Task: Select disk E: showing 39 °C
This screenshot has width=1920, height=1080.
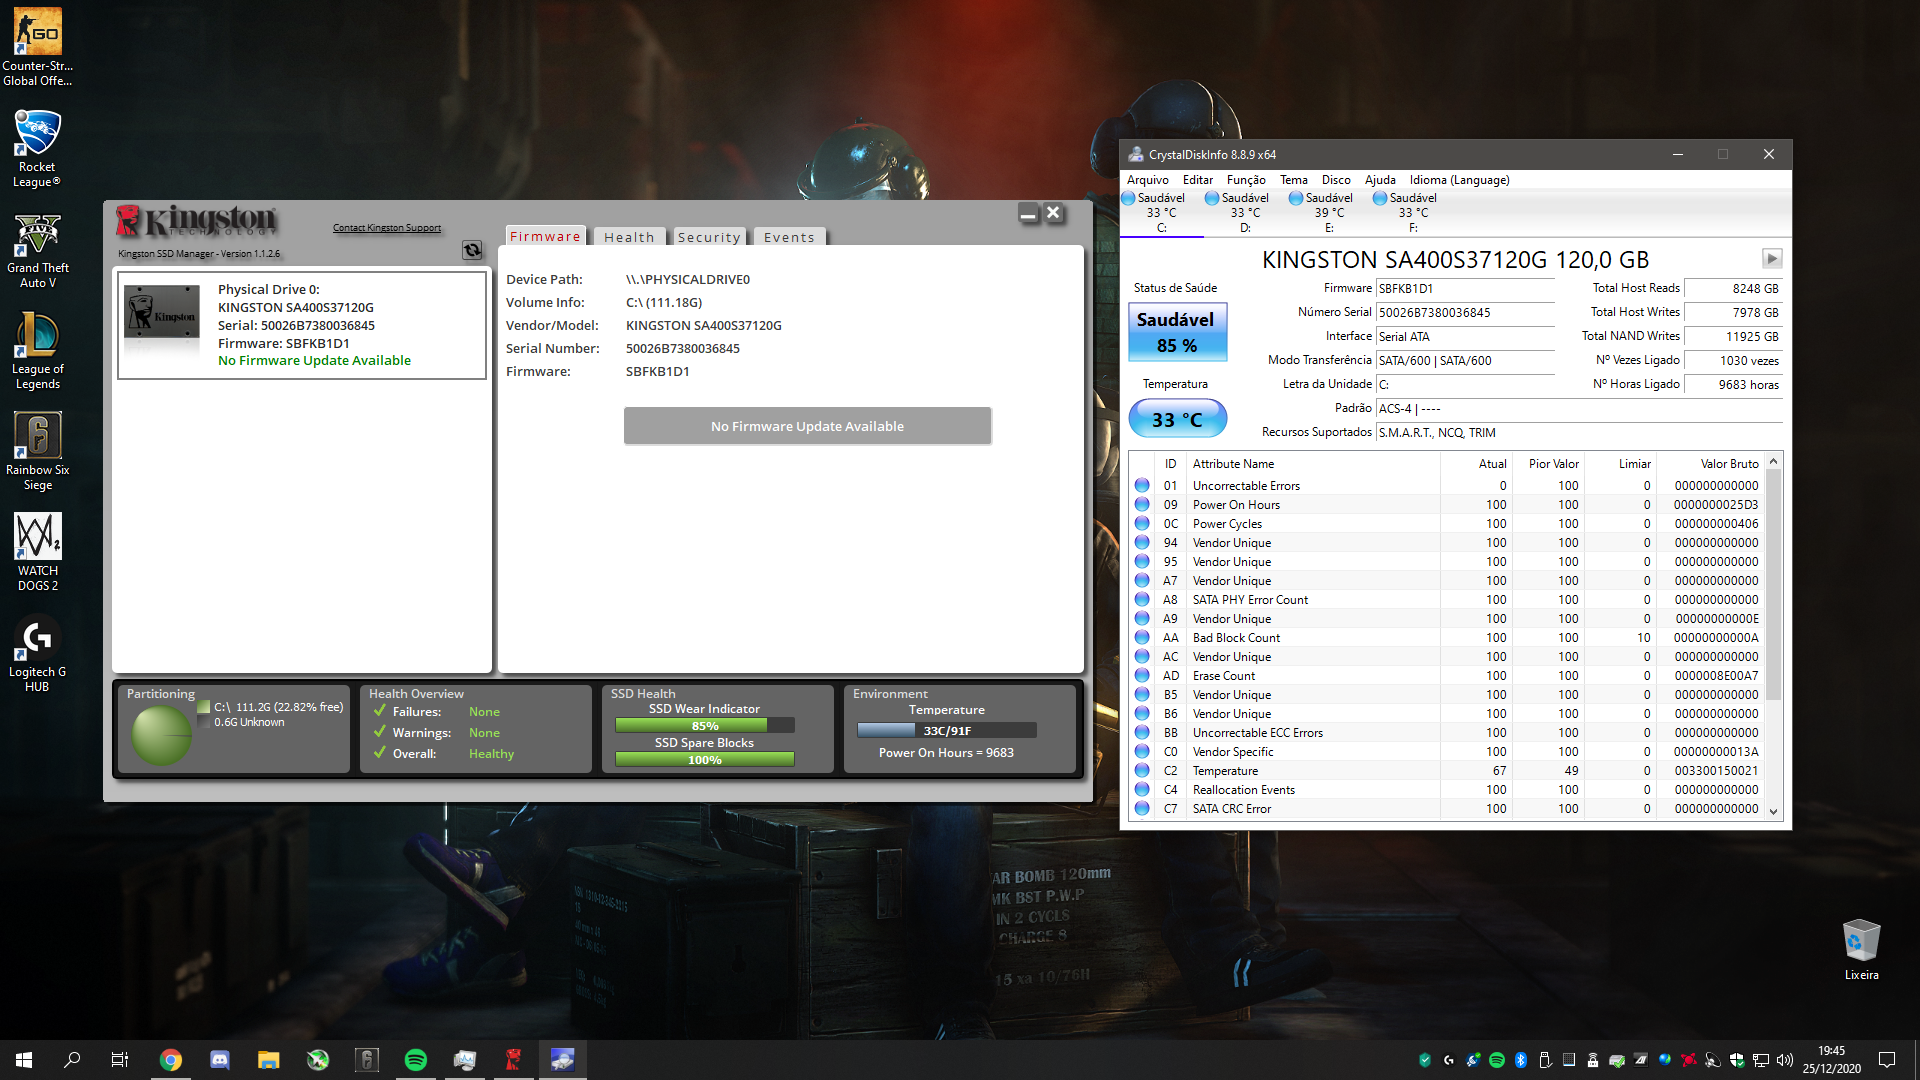Action: pyautogui.click(x=1329, y=213)
